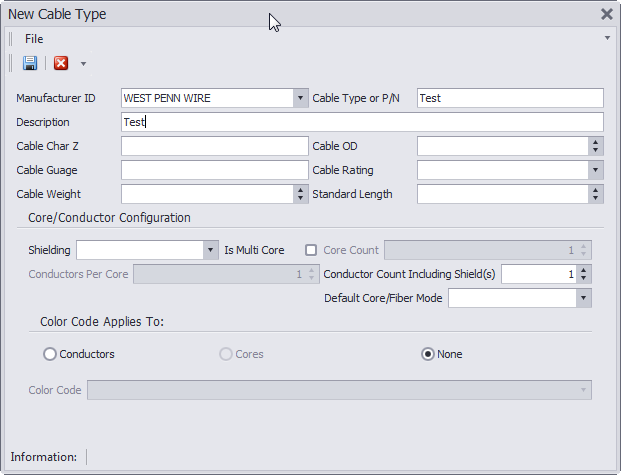Screen dimensions: 621x475
Task: Click the Standard Length spinner arrows
Action: pos(595,194)
